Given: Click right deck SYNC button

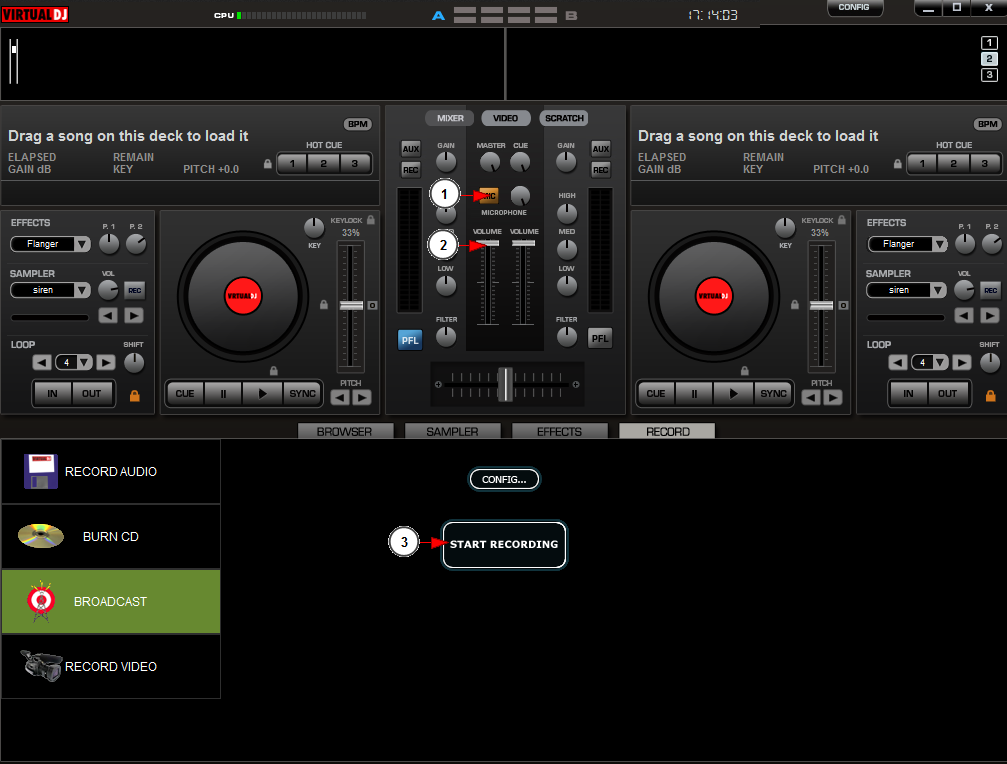Looking at the screenshot, I should point(773,394).
